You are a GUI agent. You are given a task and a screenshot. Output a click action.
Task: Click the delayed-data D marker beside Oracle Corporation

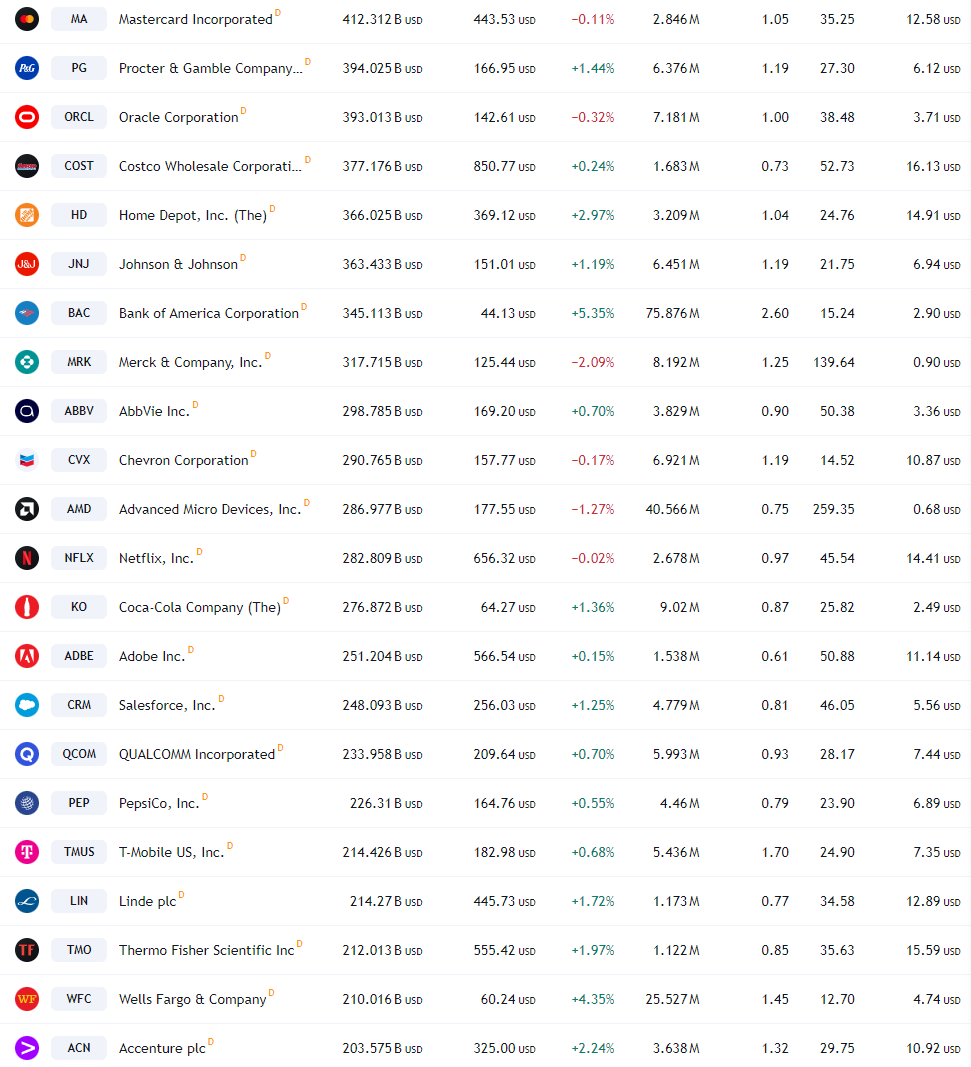tap(244, 111)
